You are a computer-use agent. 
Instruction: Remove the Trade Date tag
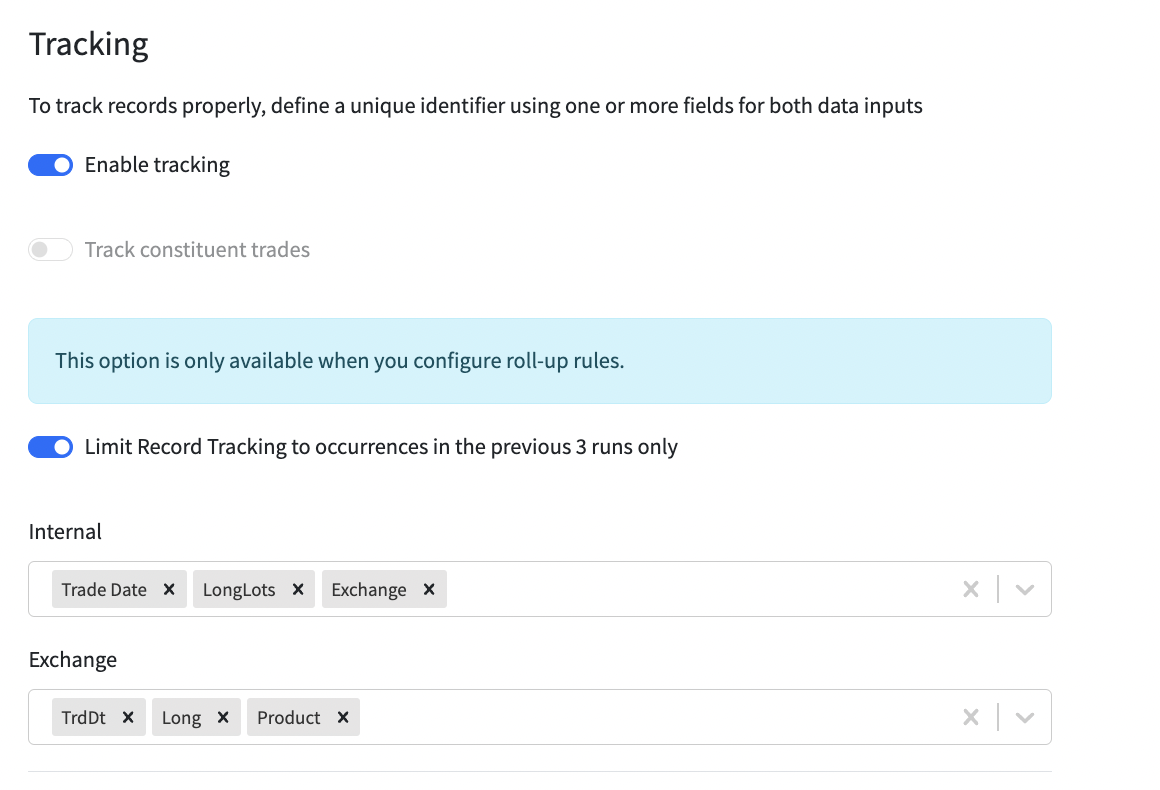click(169, 590)
